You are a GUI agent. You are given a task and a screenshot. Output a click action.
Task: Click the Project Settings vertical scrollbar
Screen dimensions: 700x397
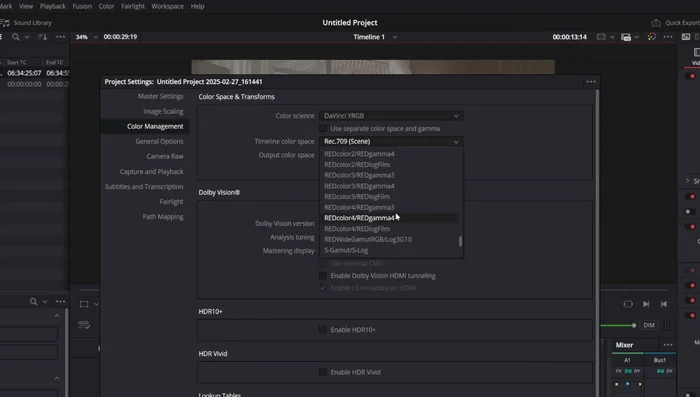[597, 243]
